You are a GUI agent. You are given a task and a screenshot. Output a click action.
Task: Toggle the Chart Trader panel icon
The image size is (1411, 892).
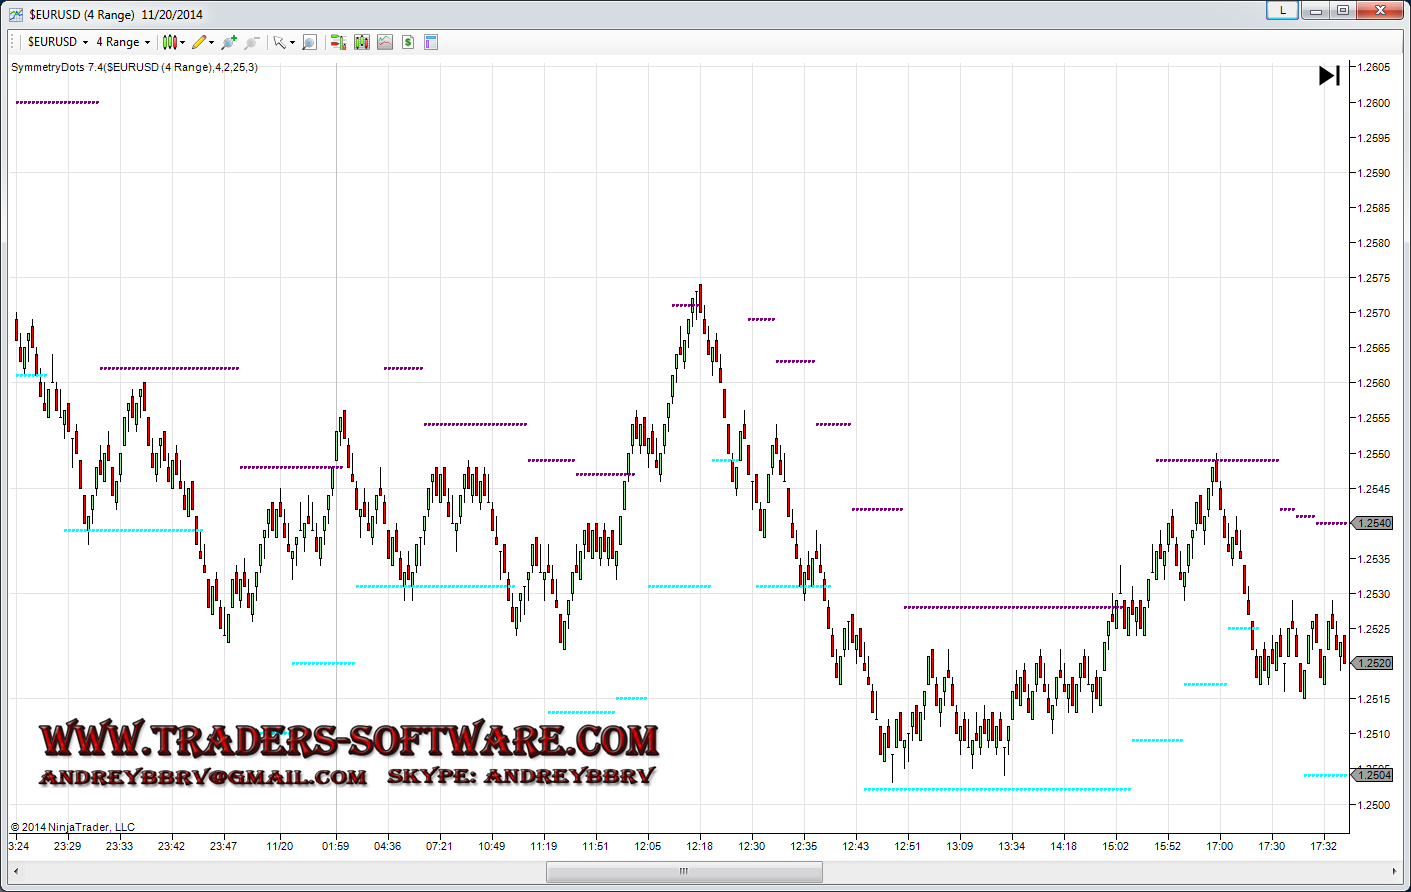tap(338, 42)
